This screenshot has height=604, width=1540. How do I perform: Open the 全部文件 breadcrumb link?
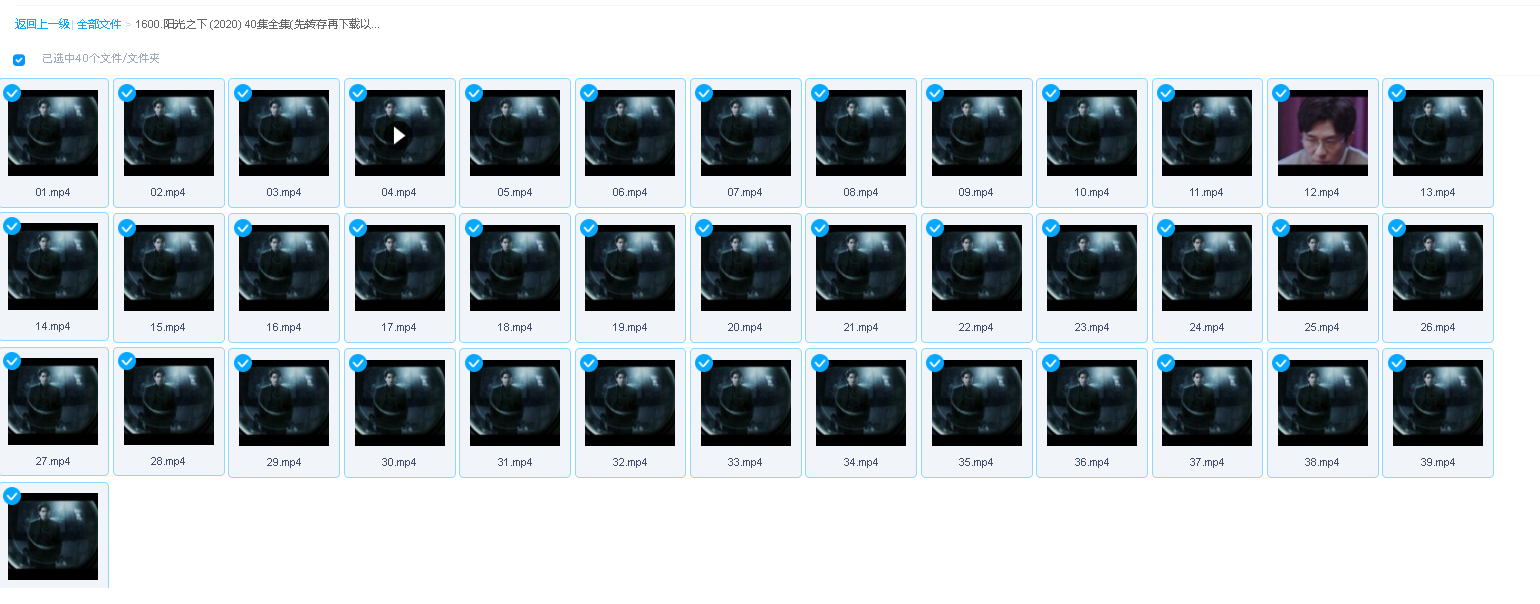99,24
